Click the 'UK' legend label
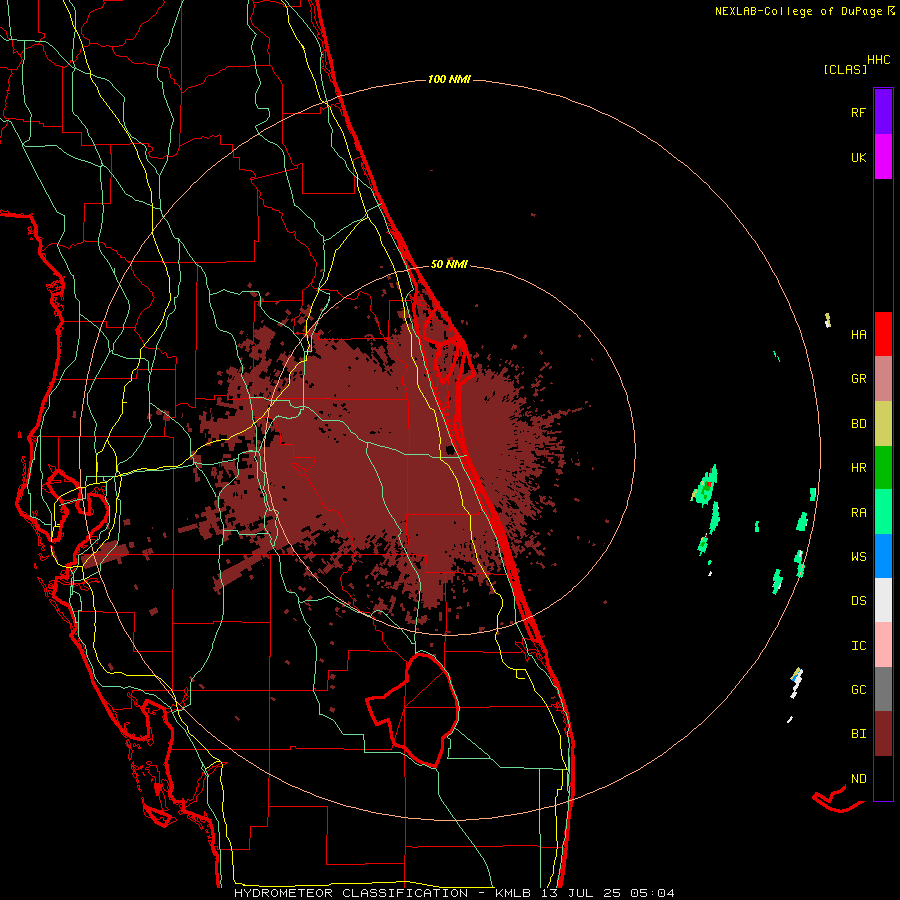900x900 pixels. 858,158
